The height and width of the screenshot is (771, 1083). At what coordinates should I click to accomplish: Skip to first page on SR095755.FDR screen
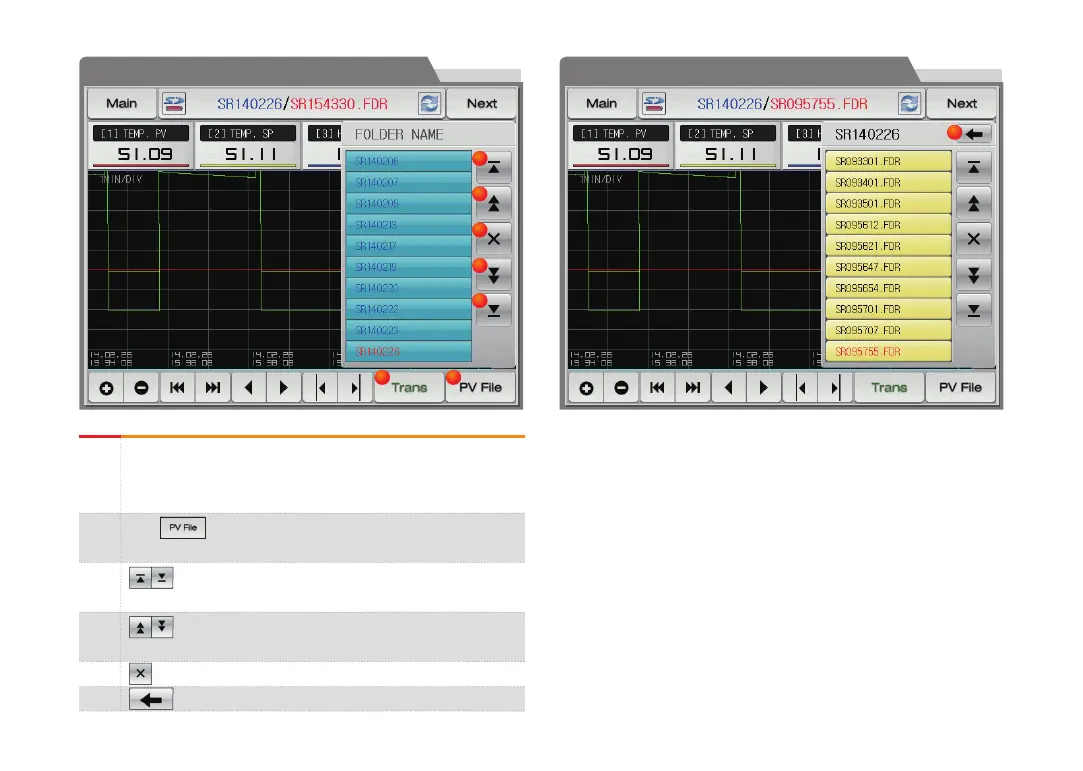pos(658,388)
